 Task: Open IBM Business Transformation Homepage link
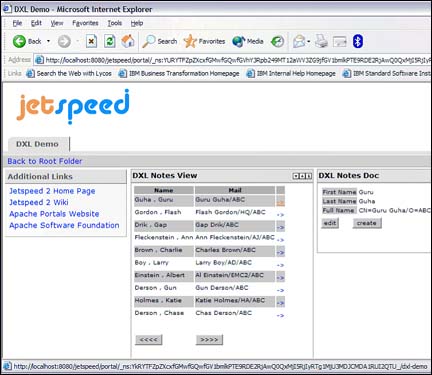[179, 73]
